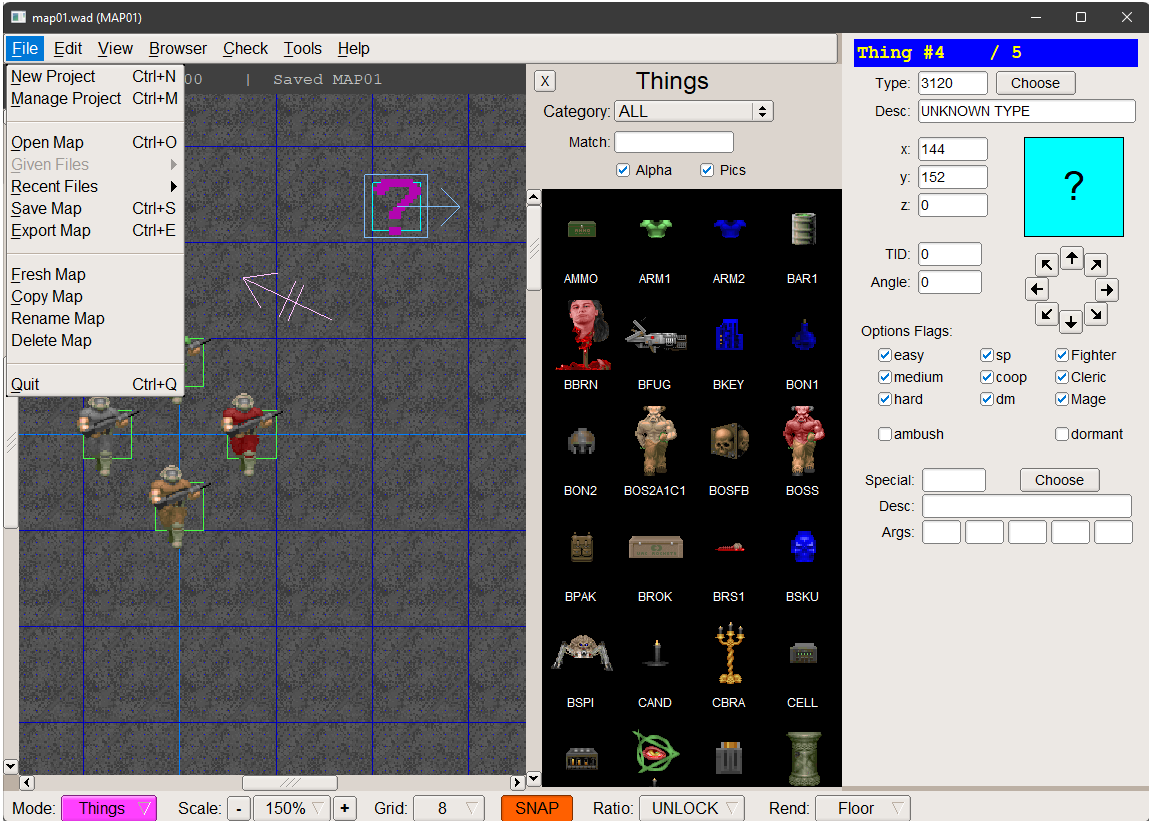Screen dimensions: 1150x822
Task: Click Choose button next to Type
Action: tap(1036, 83)
